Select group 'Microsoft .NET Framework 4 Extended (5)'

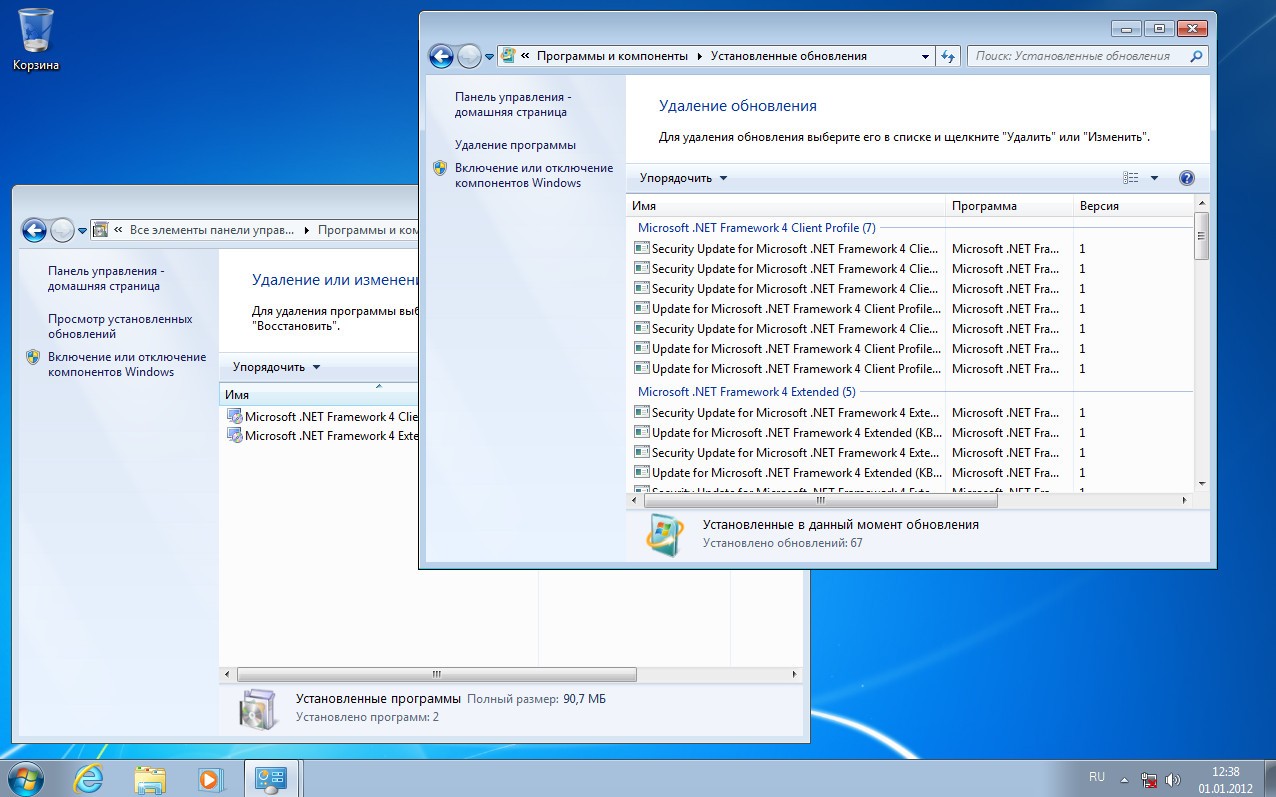pos(746,392)
